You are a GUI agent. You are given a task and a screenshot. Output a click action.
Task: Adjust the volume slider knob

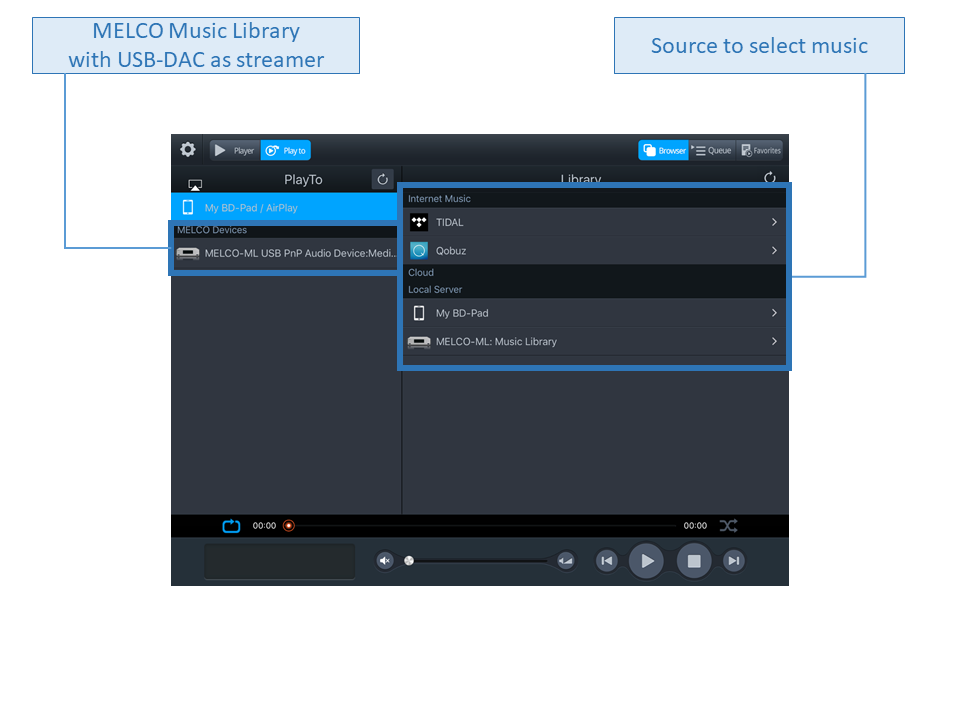(x=409, y=561)
